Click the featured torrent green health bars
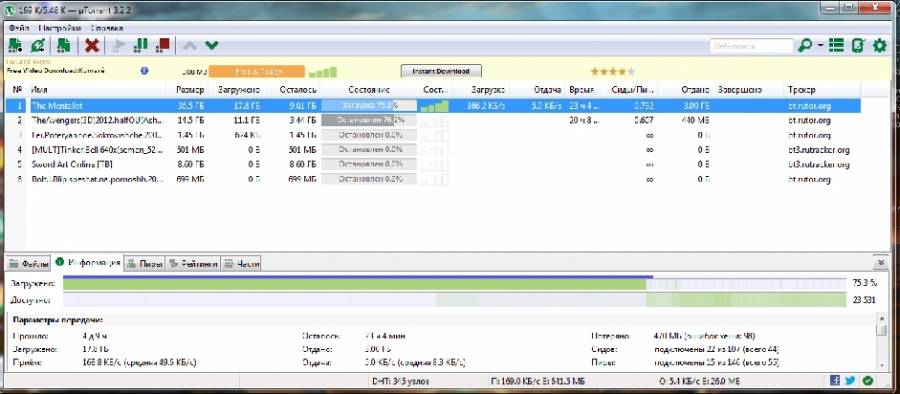Screen dimensions: 900x394 pyautogui.click(x=323, y=72)
